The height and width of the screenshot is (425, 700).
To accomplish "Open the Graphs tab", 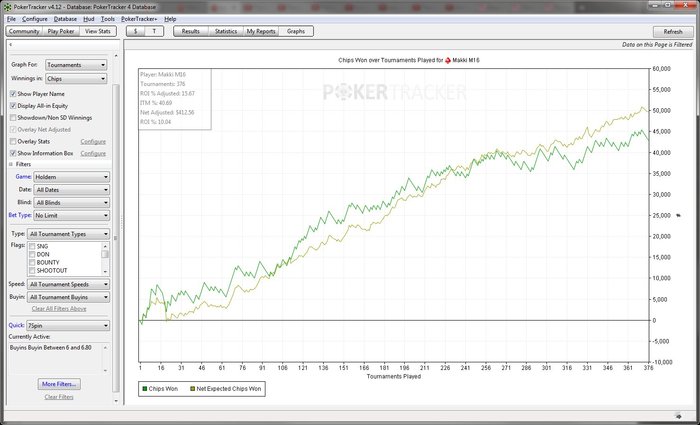I will coord(296,32).
